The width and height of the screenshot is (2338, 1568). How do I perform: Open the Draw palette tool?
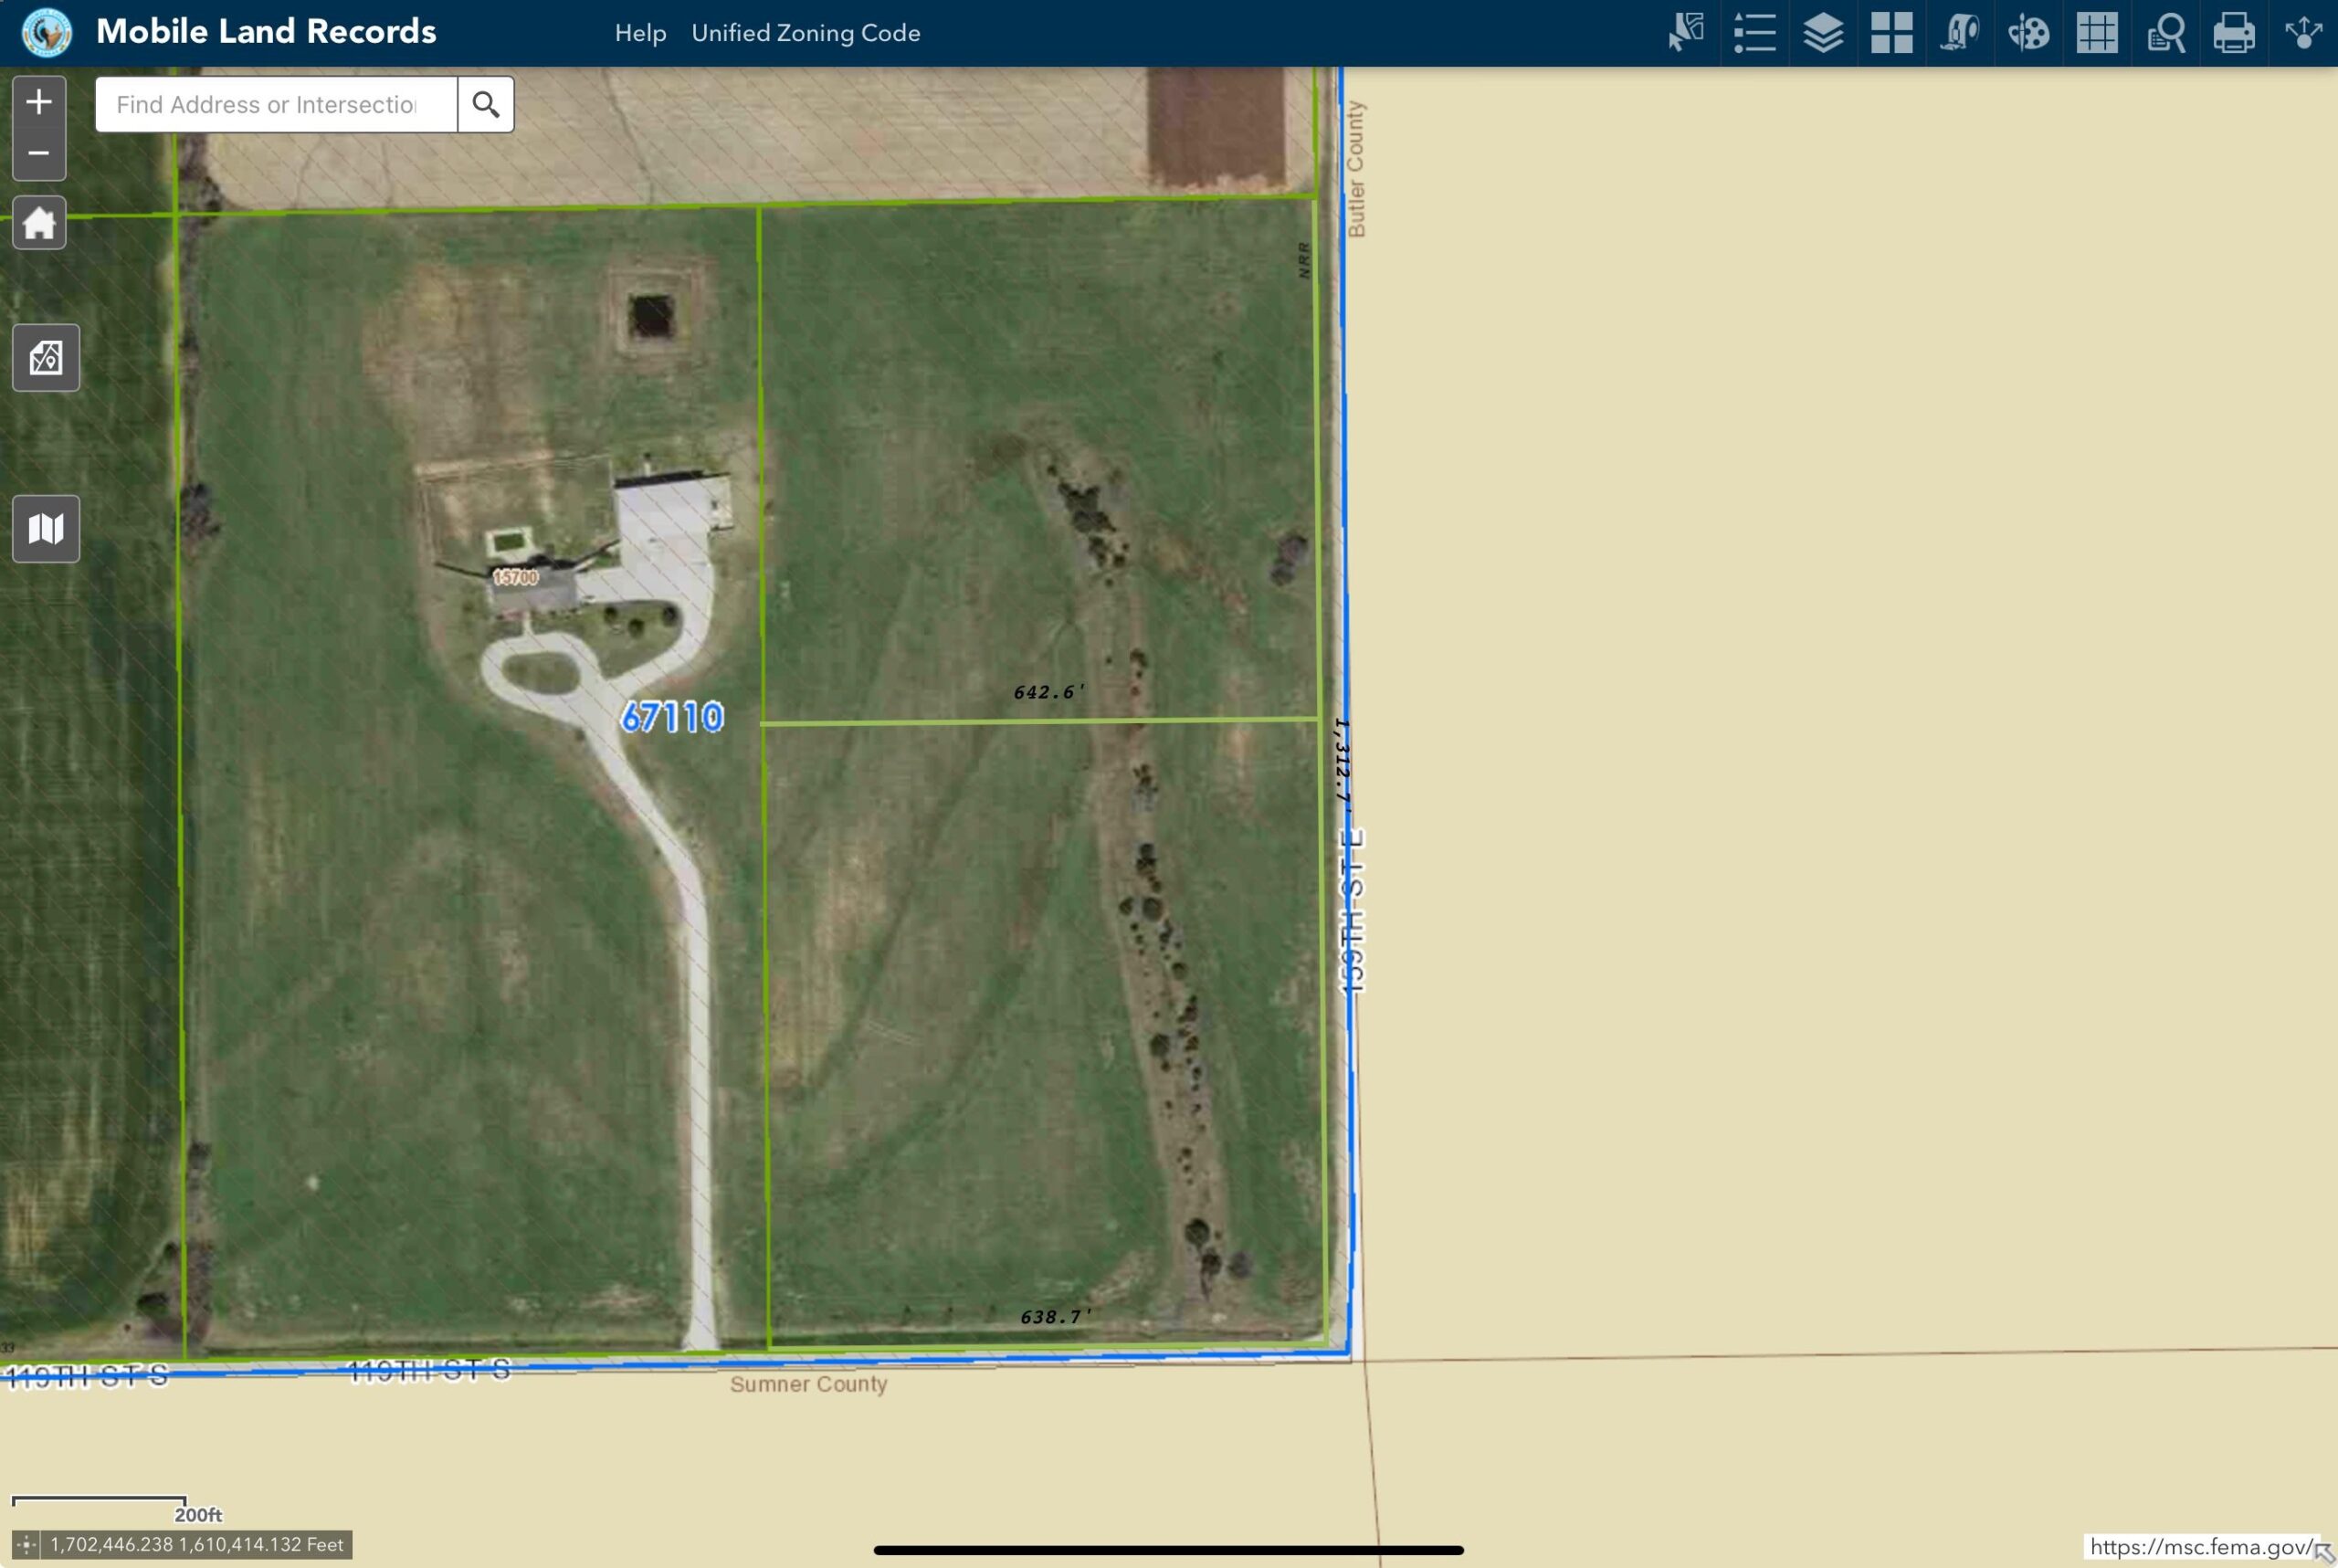tap(2028, 33)
